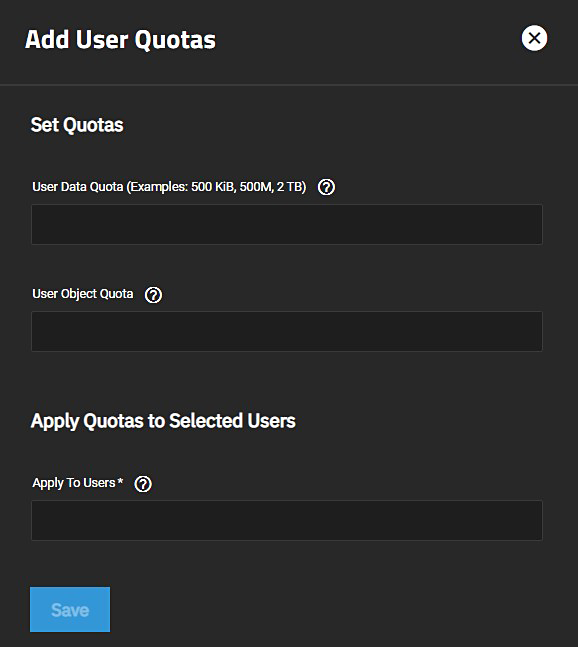The width and height of the screenshot is (578, 647).
Task: Click the User Data Quota label text
Action: [x=169, y=187]
